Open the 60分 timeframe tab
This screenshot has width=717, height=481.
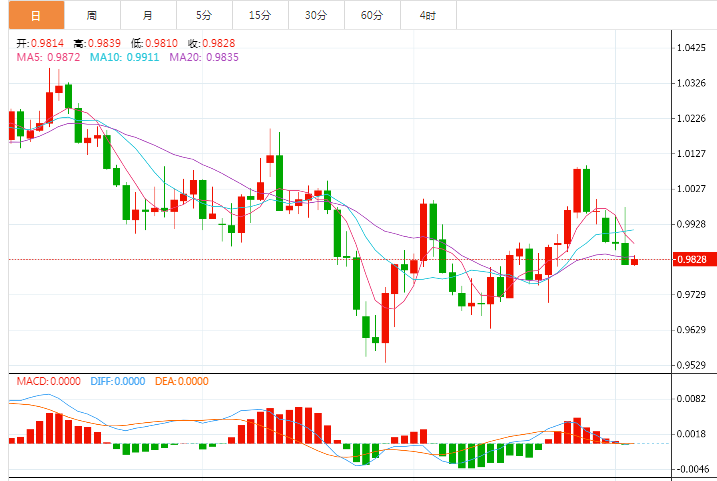[x=372, y=15]
